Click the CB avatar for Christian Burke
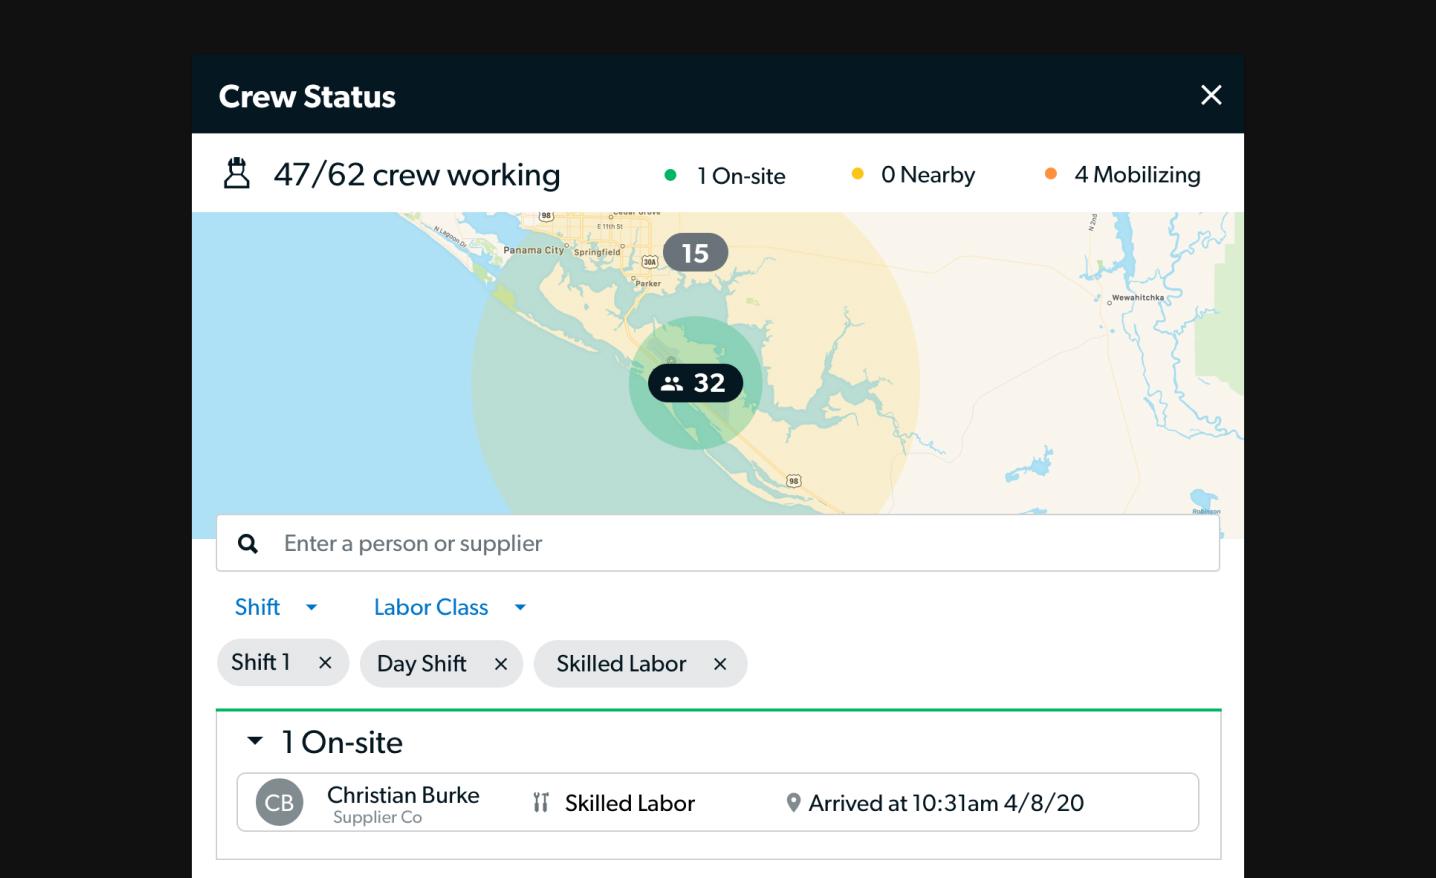1436x878 pixels. [279, 803]
